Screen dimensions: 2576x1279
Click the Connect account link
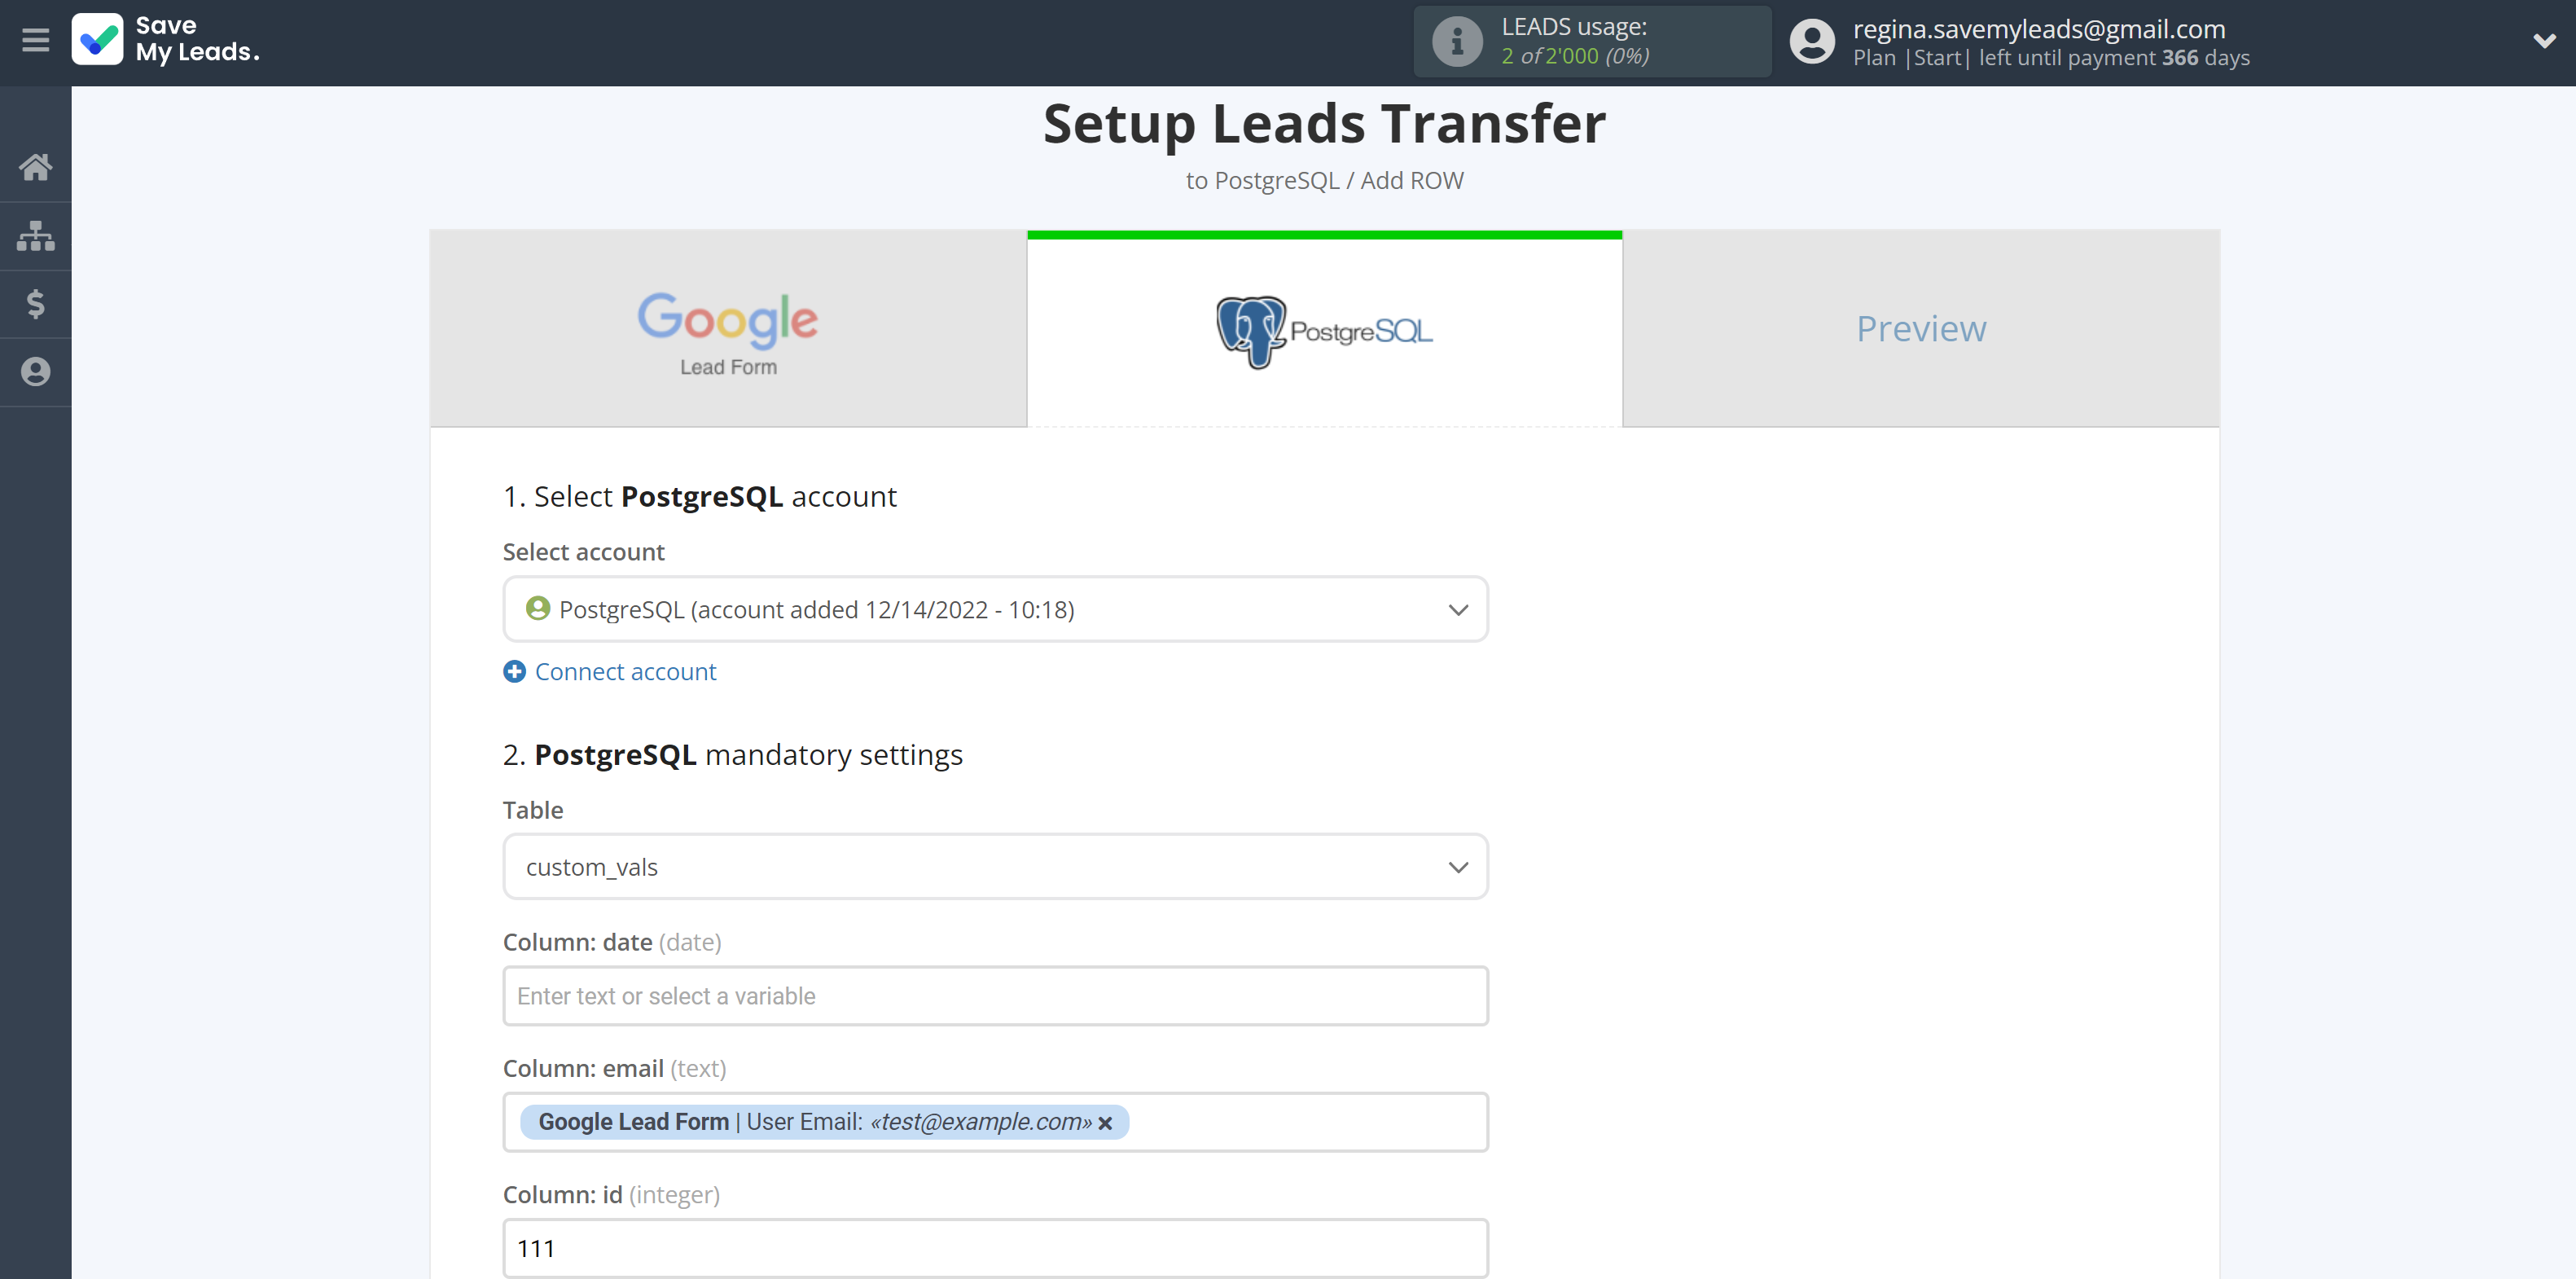point(611,670)
